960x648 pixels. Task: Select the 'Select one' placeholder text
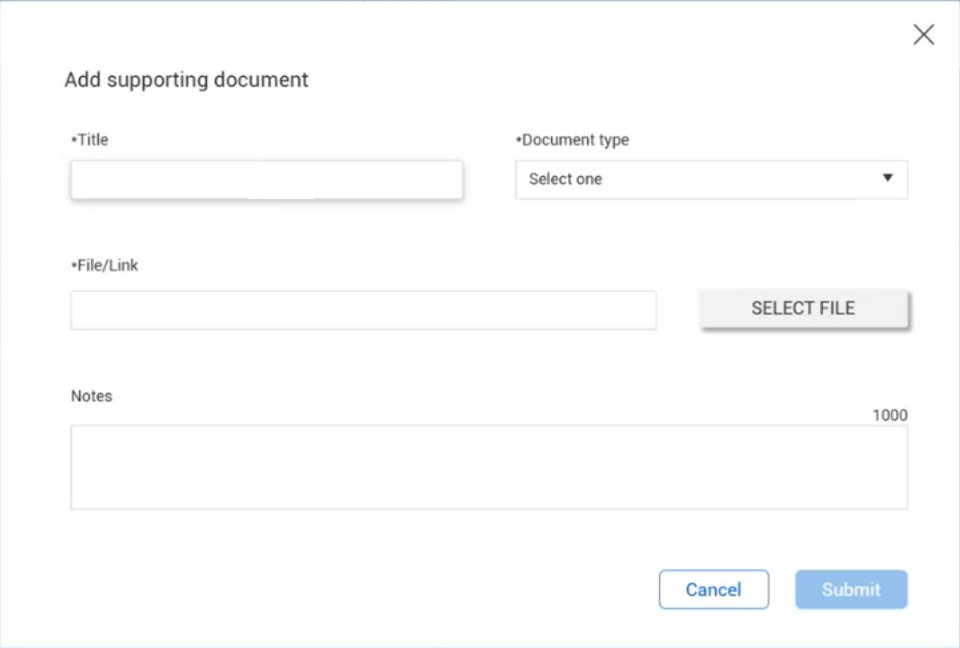point(566,180)
